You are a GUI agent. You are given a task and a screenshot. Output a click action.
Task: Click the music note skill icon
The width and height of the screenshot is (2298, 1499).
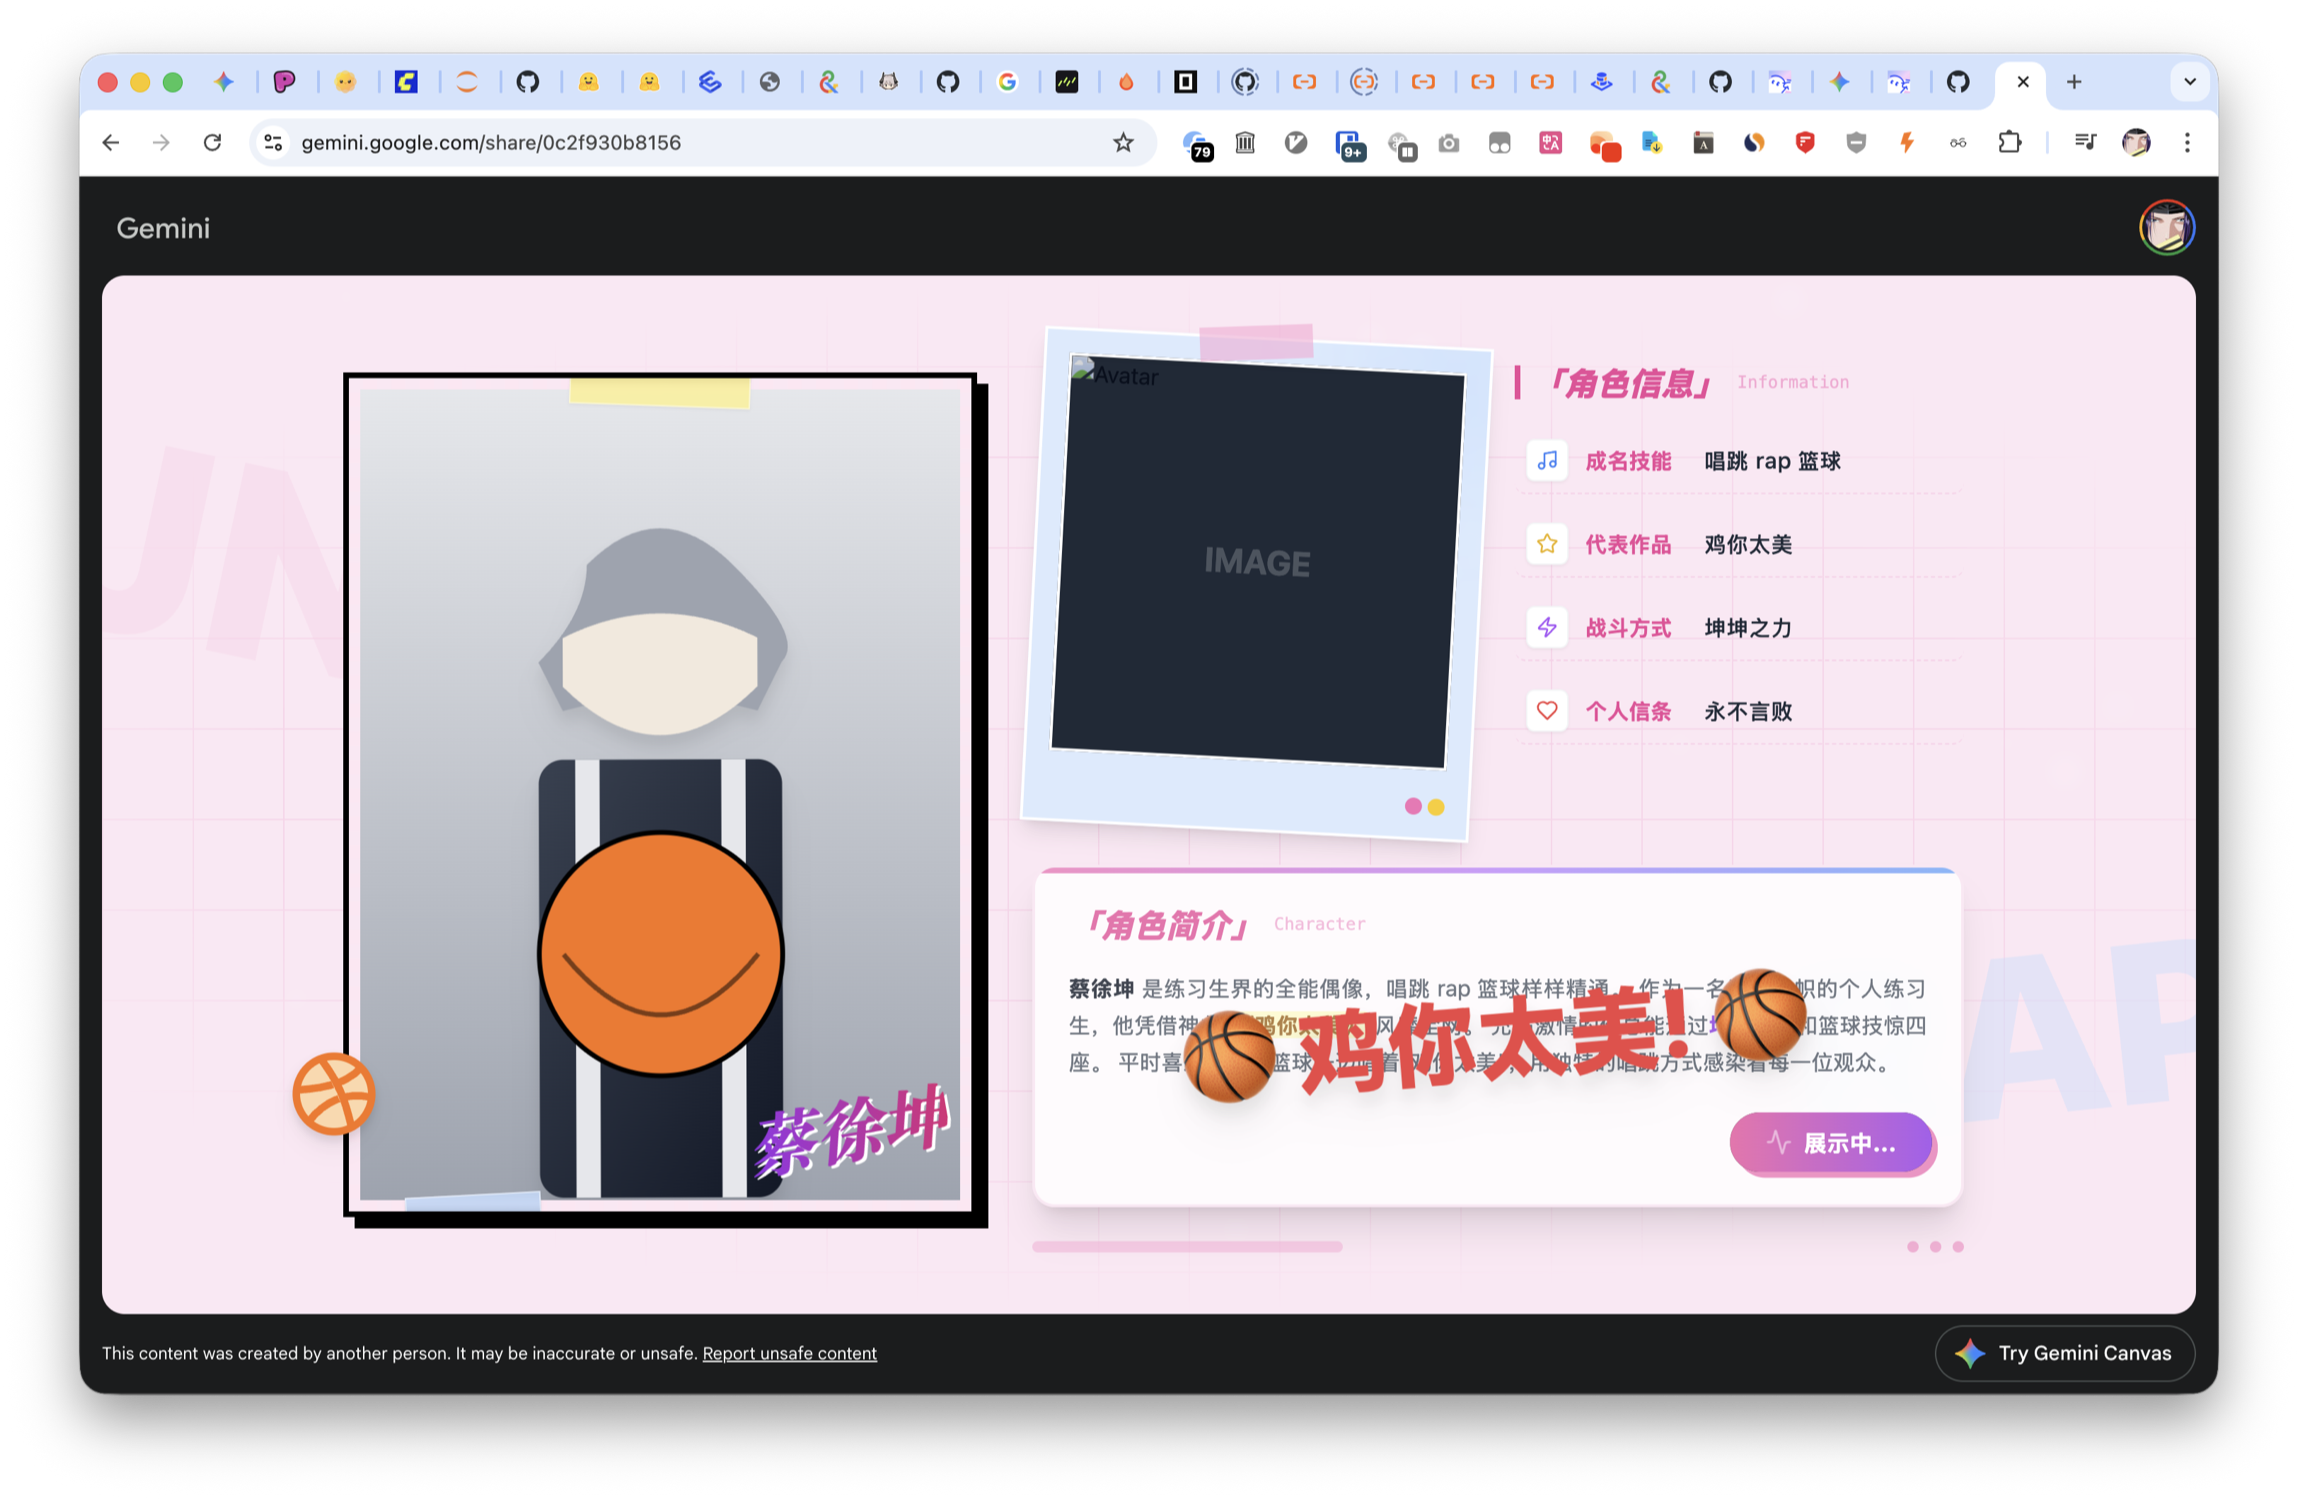click(x=1547, y=461)
